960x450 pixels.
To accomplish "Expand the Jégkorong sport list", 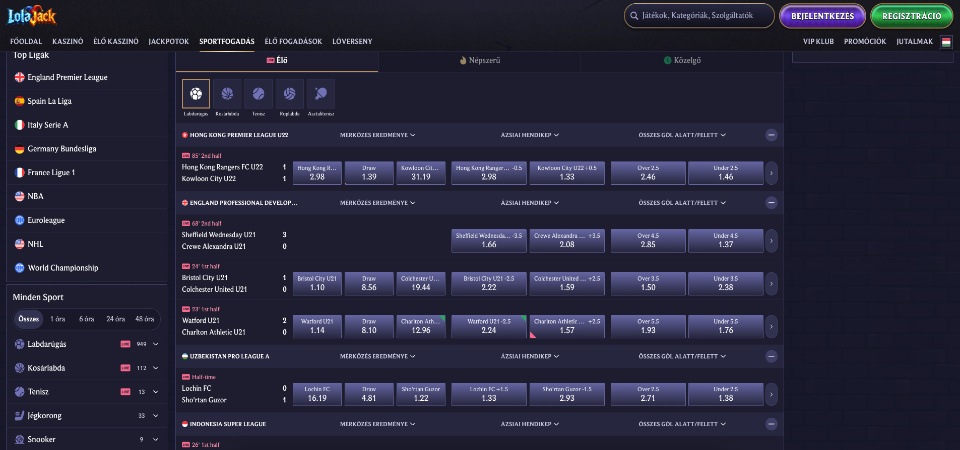I will coord(158,415).
